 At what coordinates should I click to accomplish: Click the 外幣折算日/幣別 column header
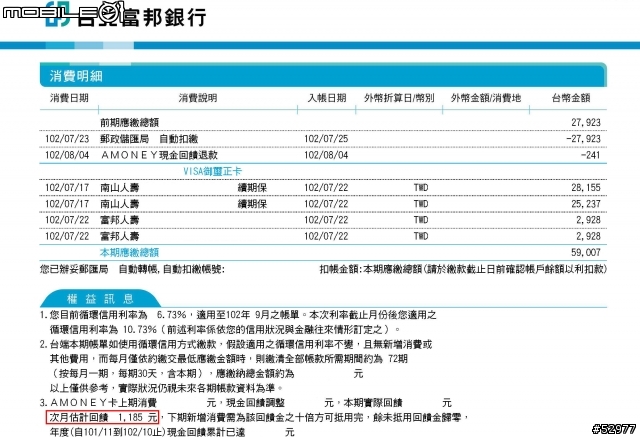(x=399, y=98)
